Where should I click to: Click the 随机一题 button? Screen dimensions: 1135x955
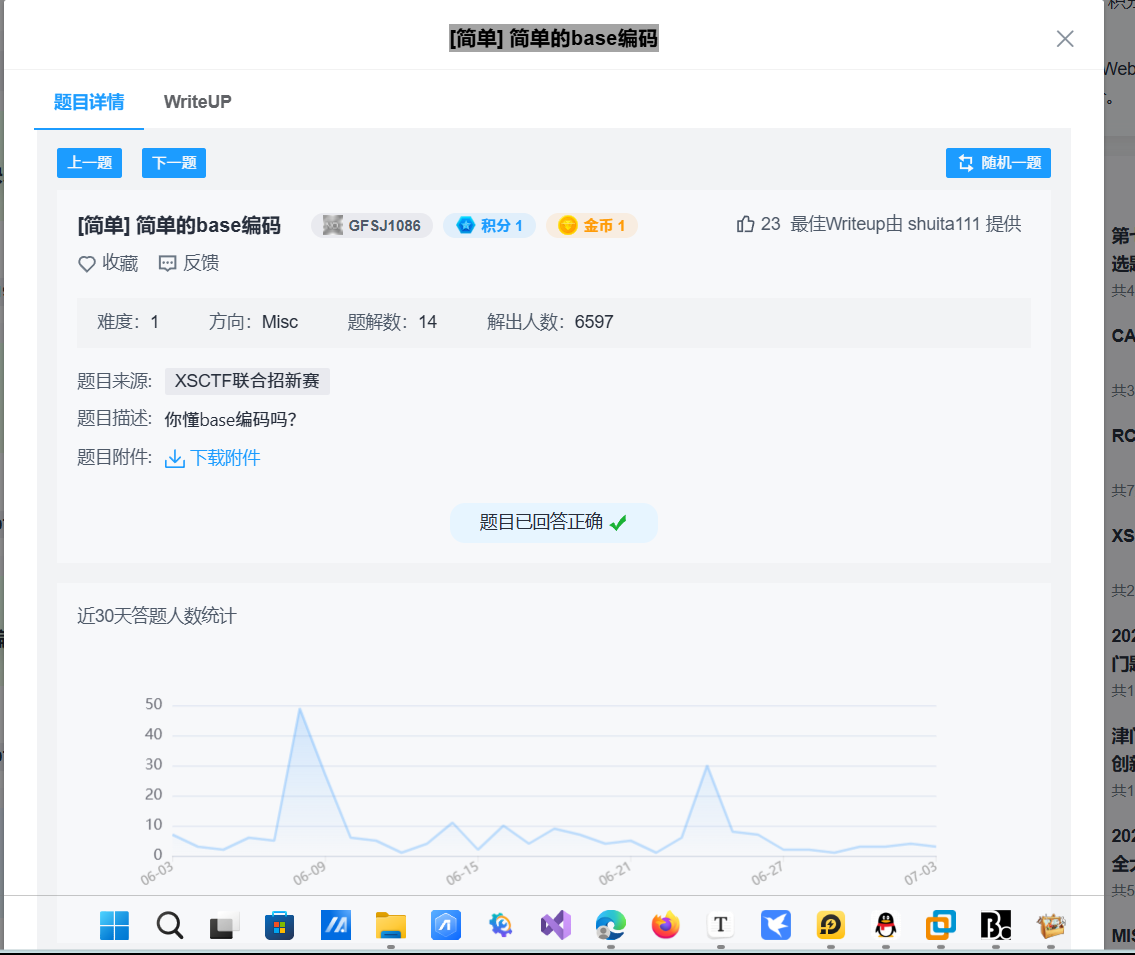(998, 163)
